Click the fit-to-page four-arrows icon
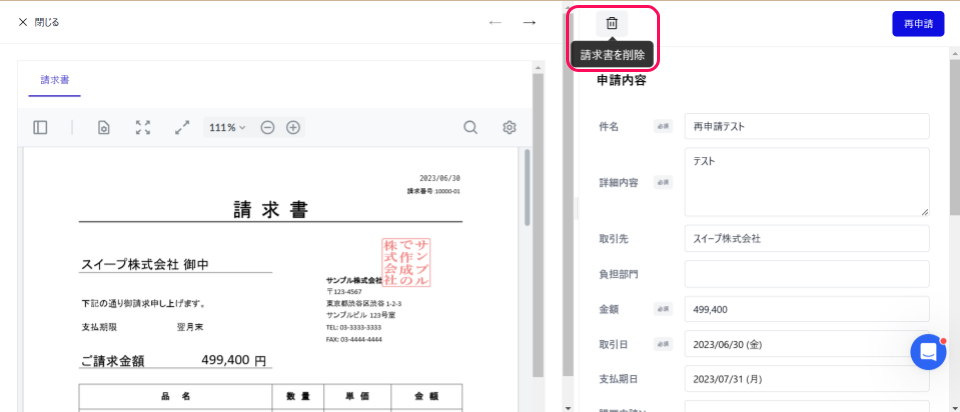The width and height of the screenshot is (960, 412). point(143,127)
